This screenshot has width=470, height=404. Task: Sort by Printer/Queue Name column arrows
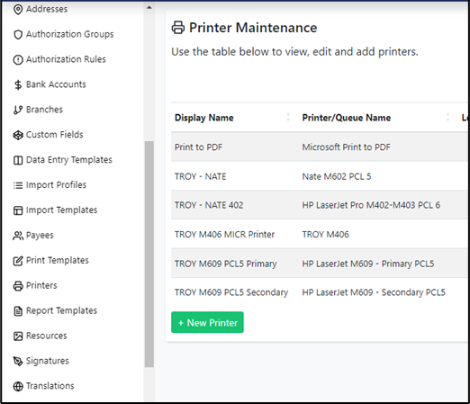pyautogui.click(x=448, y=117)
